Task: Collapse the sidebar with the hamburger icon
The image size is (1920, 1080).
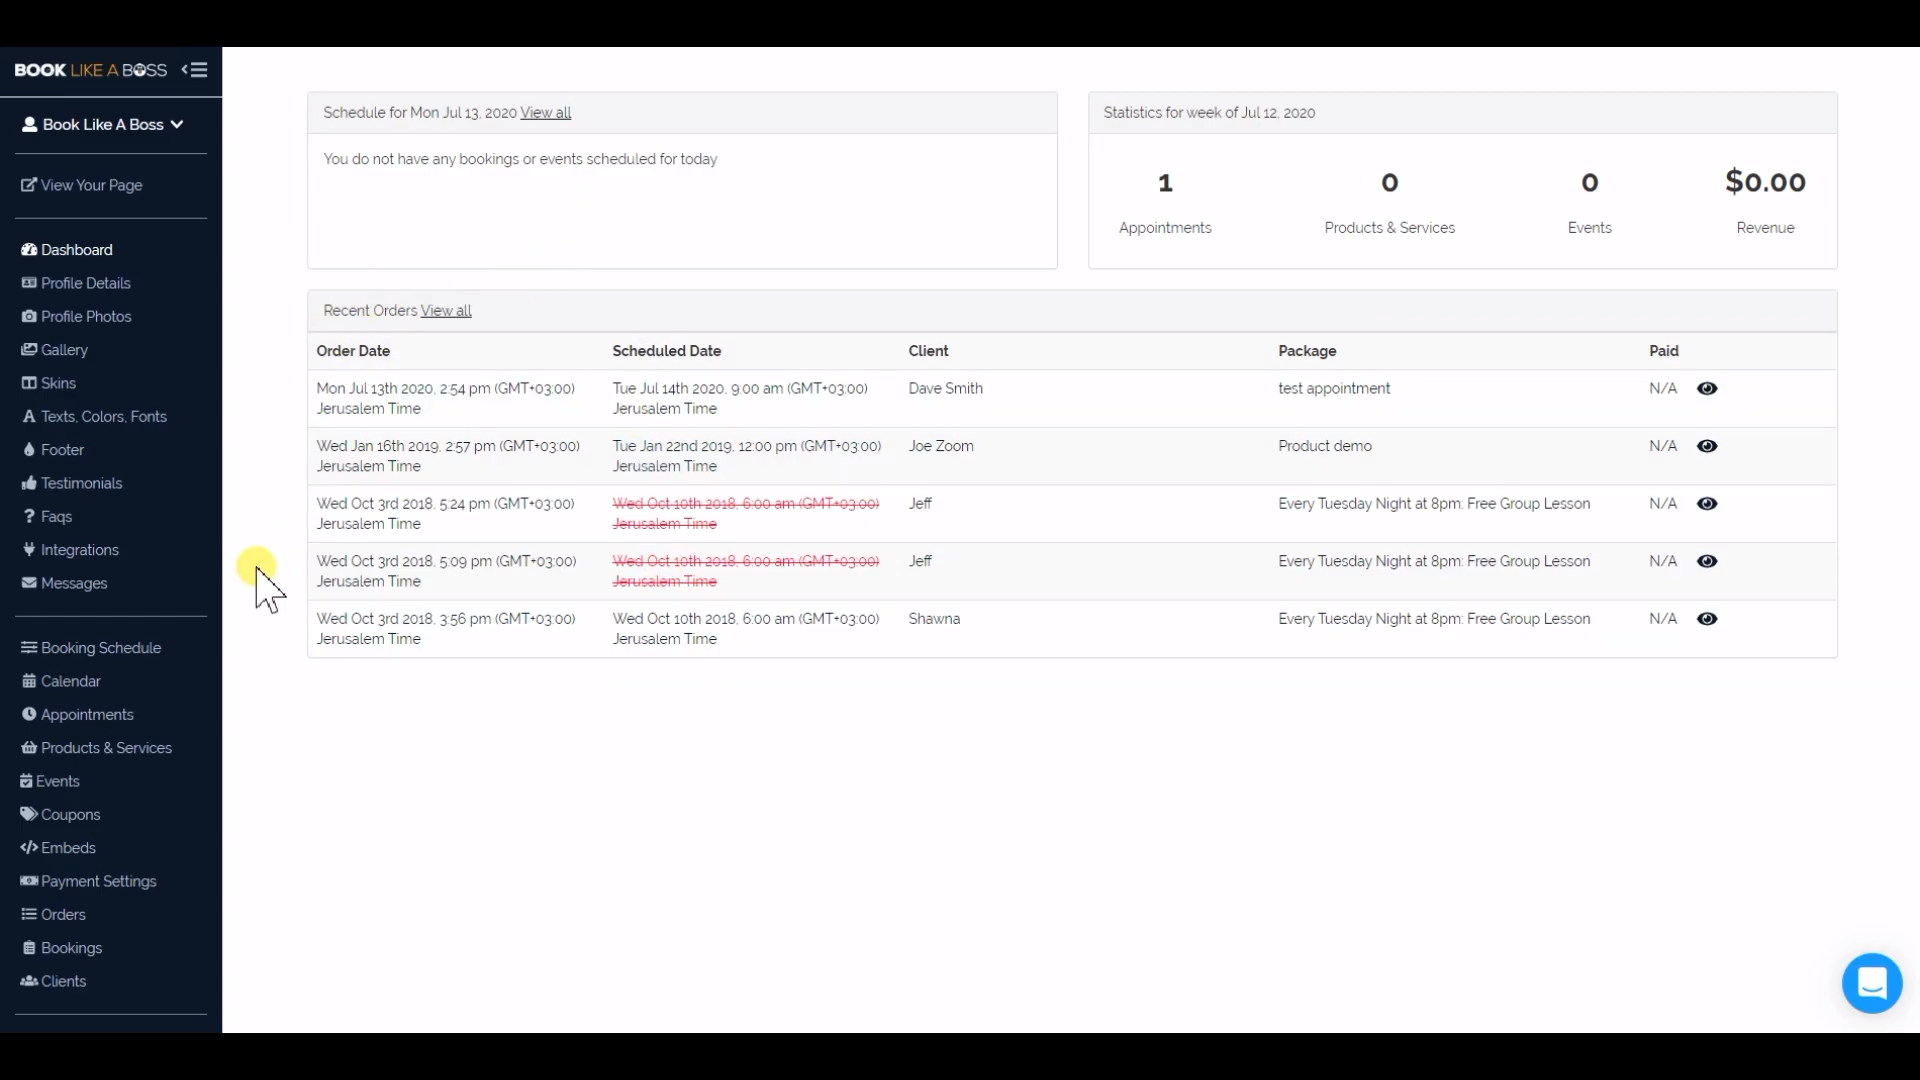Action: (195, 70)
